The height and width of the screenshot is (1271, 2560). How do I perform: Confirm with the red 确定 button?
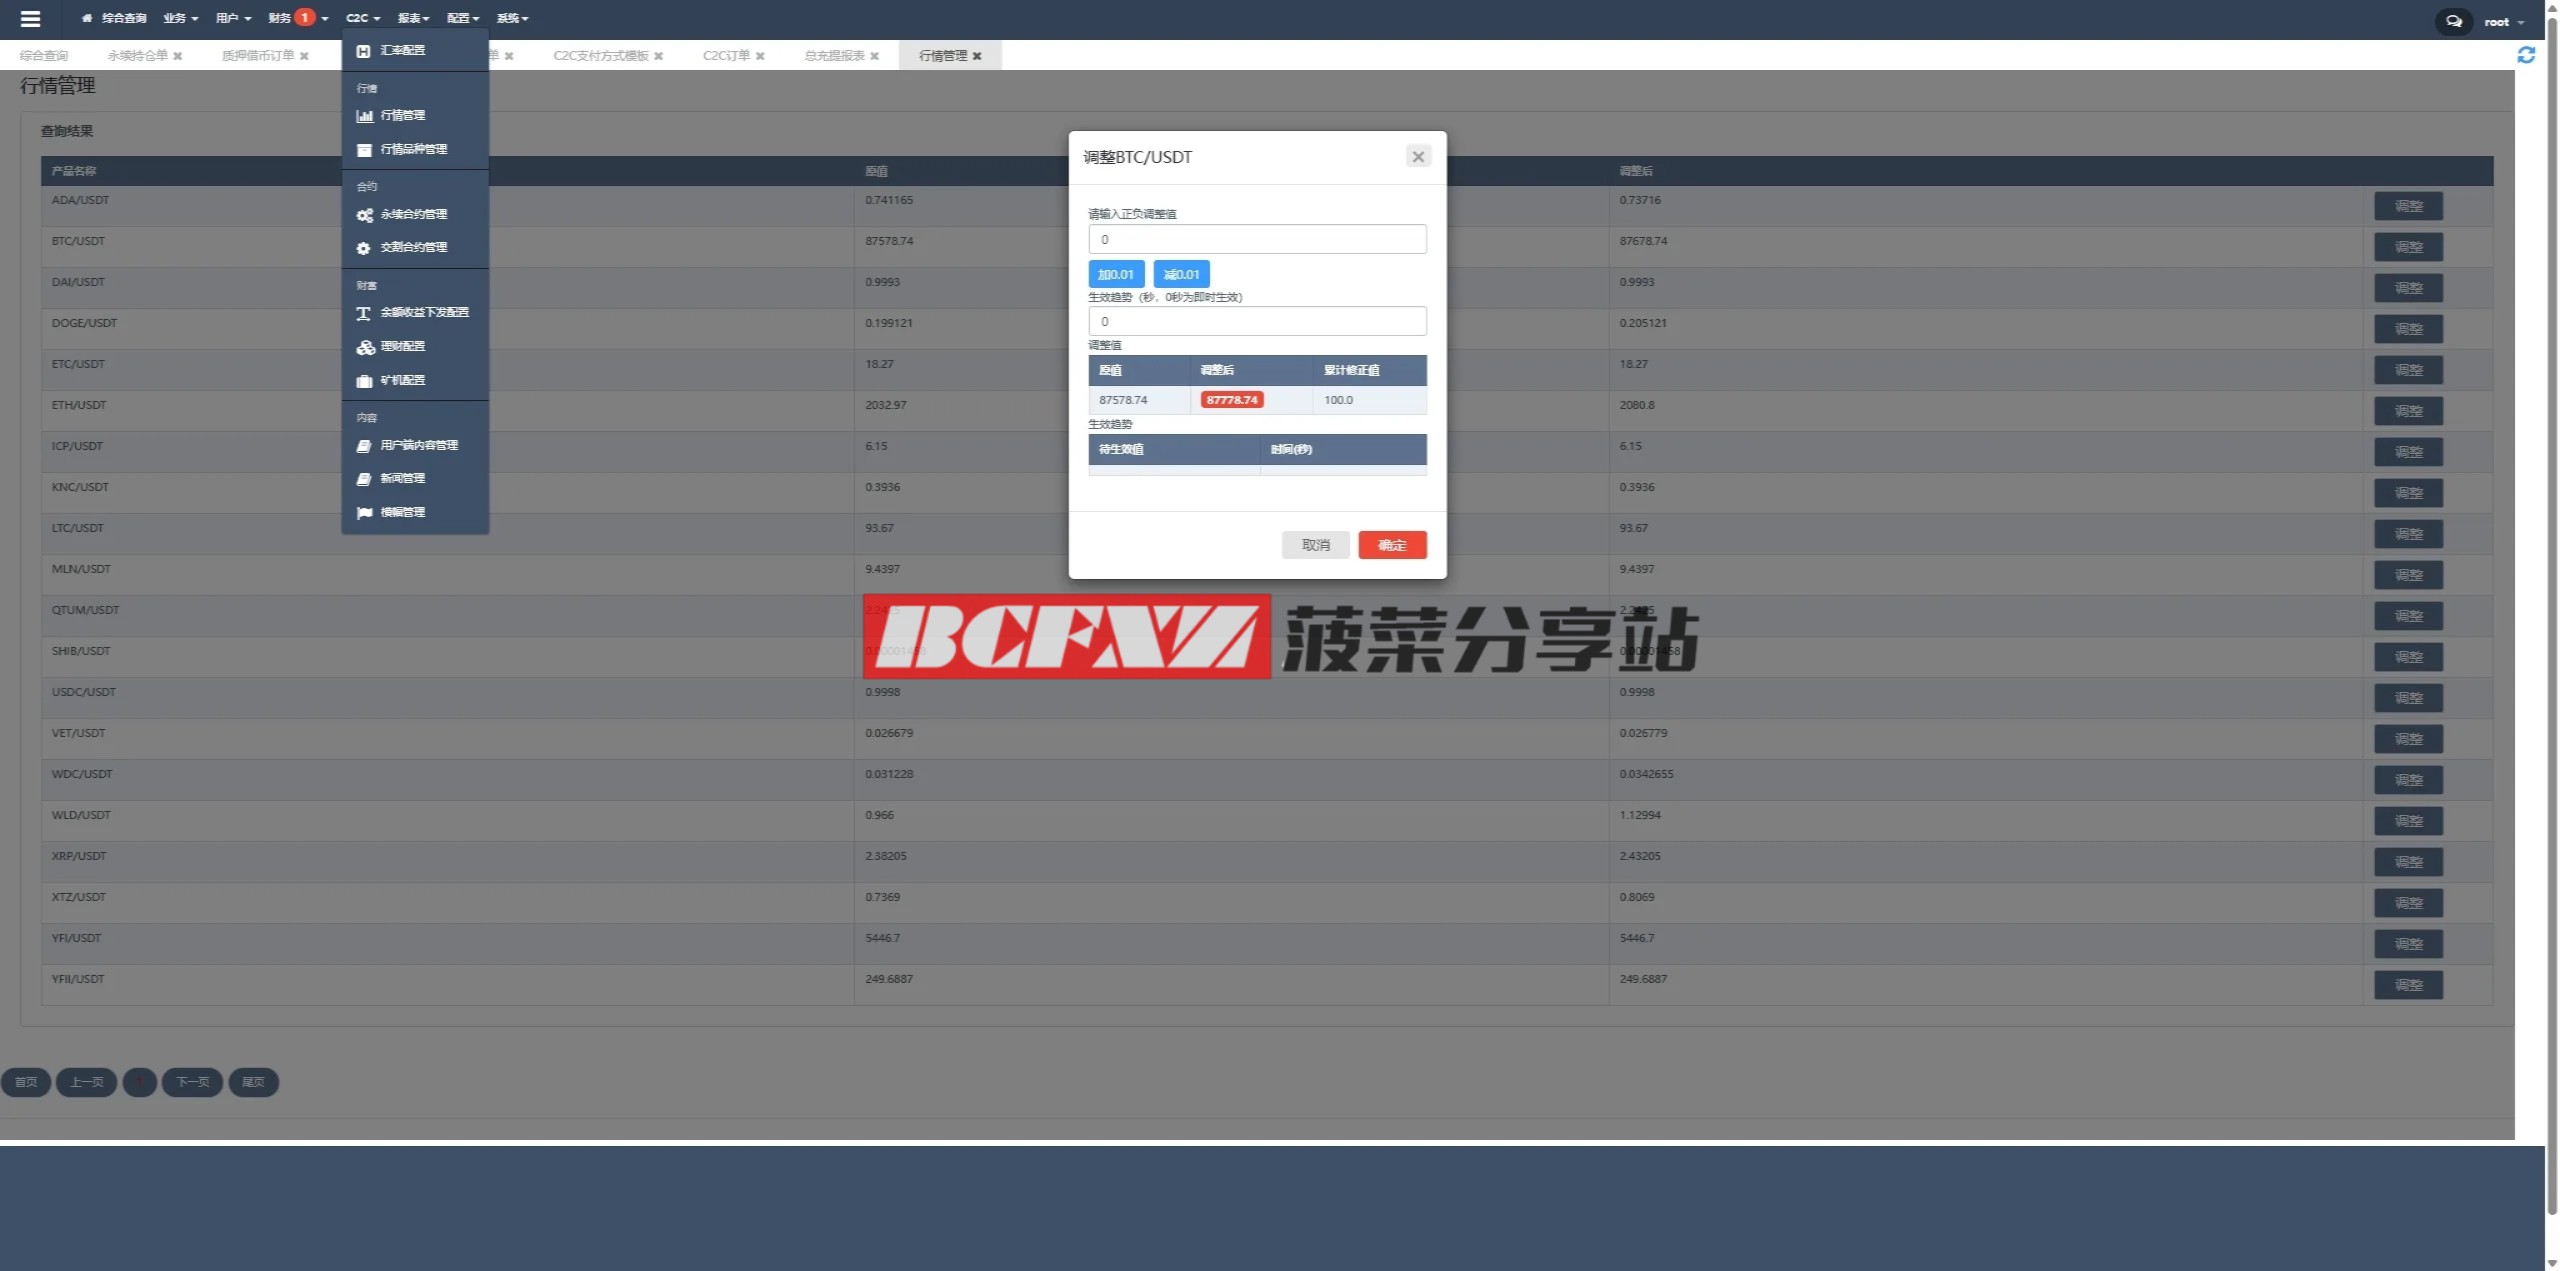(1391, 545)
